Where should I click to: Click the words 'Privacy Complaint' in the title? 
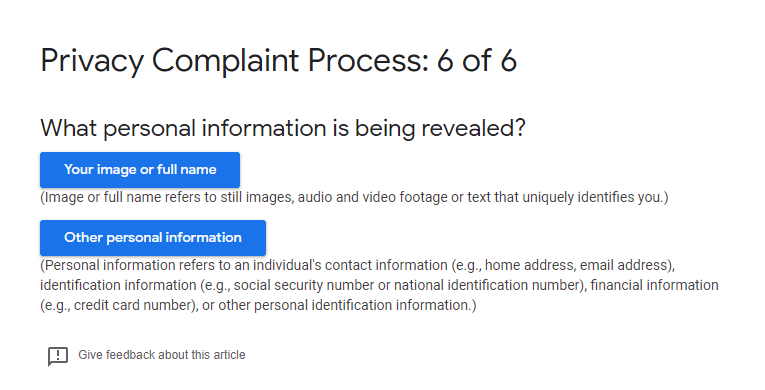tap(170, 62)
